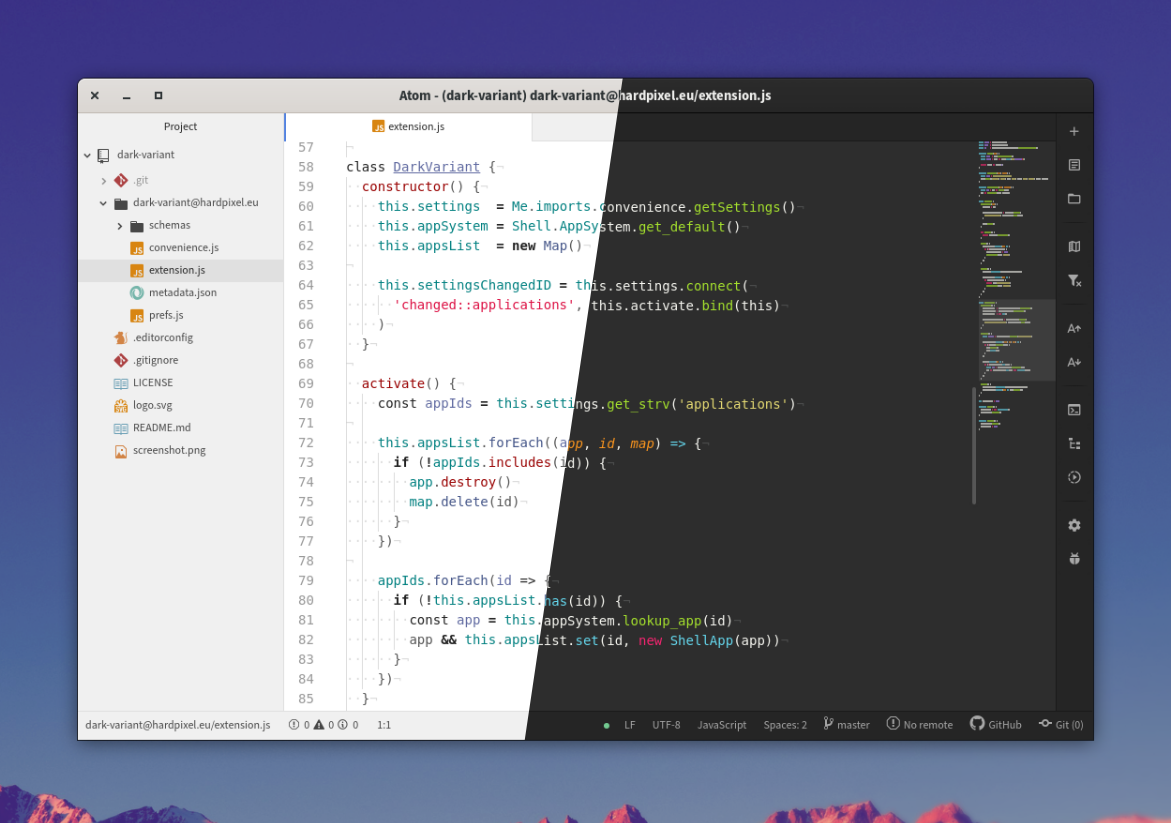Increase font size with A-up icon
This screenshot has height=823, width=1171.
coord(1074,329)
